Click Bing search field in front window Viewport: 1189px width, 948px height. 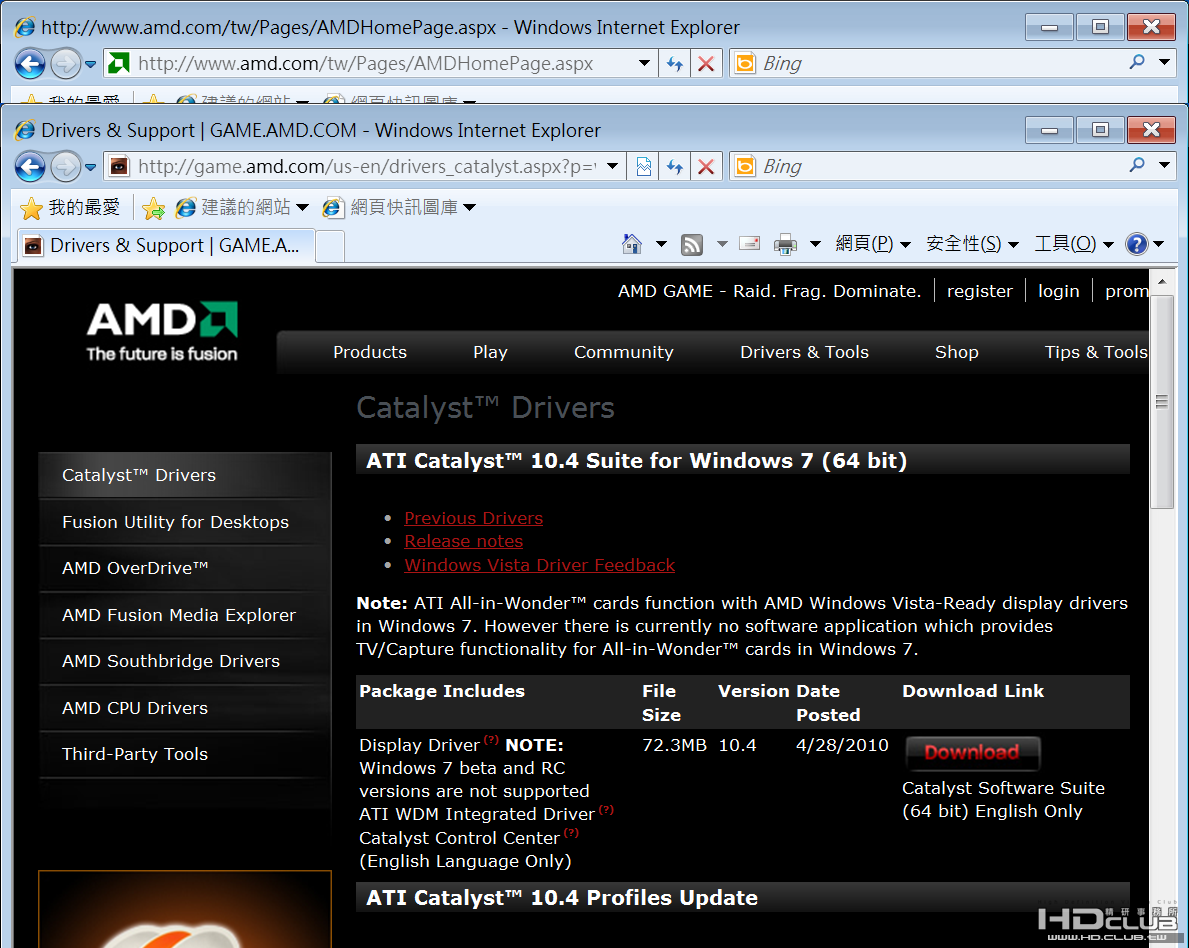tap(942, 167)
